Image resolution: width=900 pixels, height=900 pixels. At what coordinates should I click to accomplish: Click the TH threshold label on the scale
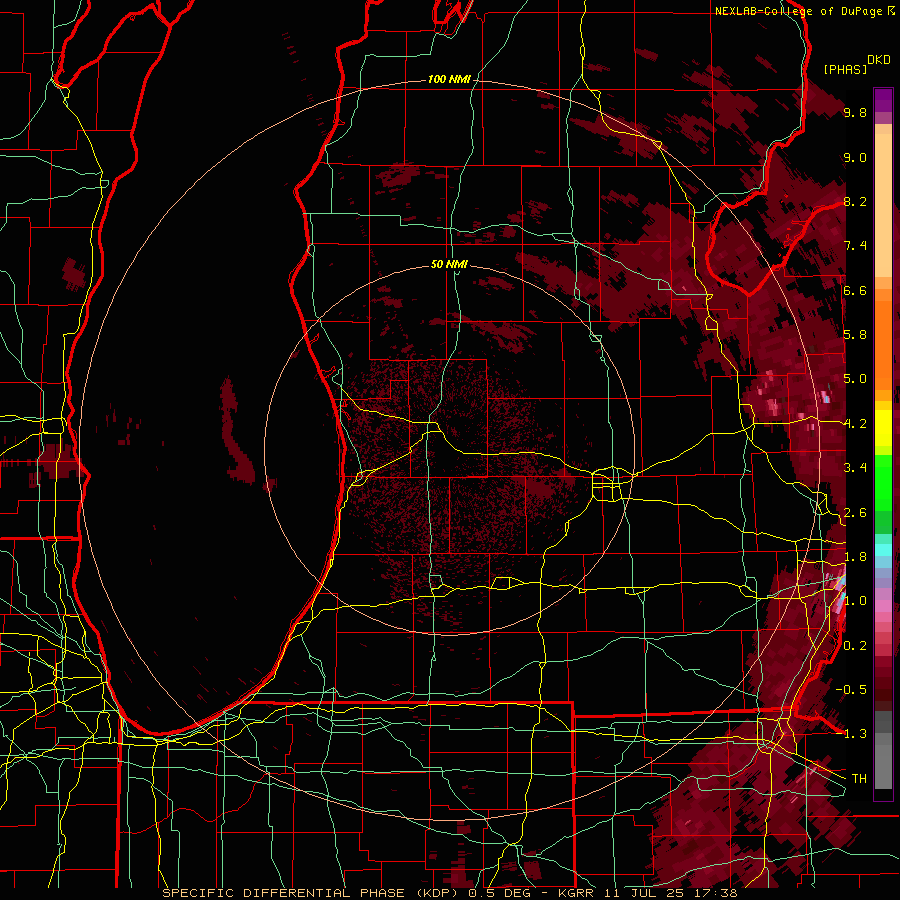click(x=859, y=779)
